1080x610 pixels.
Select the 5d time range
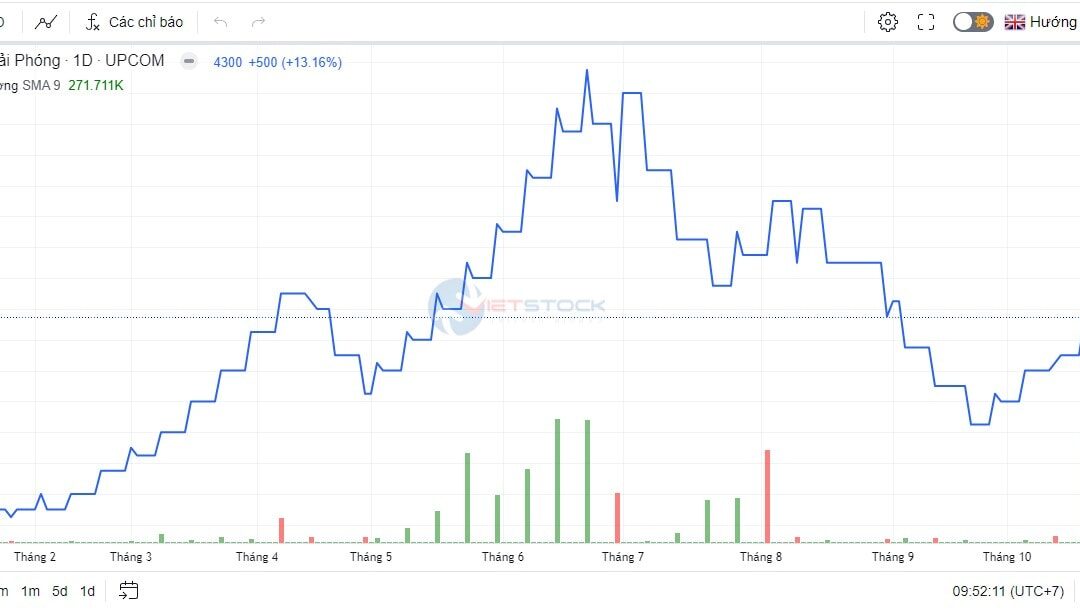[x=60, y=591]
